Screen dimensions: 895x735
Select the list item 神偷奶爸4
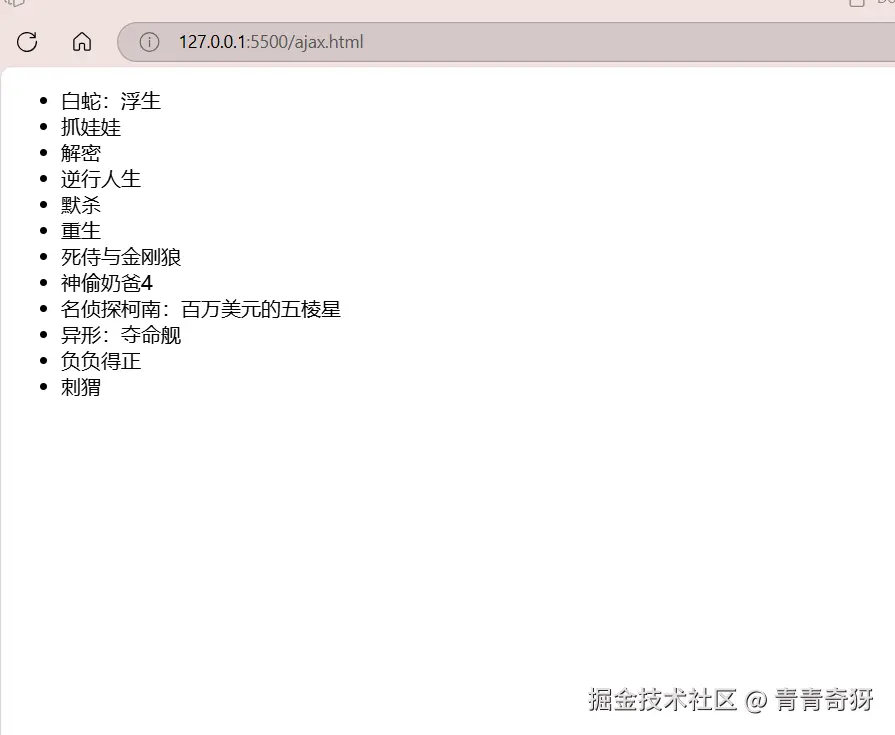point(107,282)
